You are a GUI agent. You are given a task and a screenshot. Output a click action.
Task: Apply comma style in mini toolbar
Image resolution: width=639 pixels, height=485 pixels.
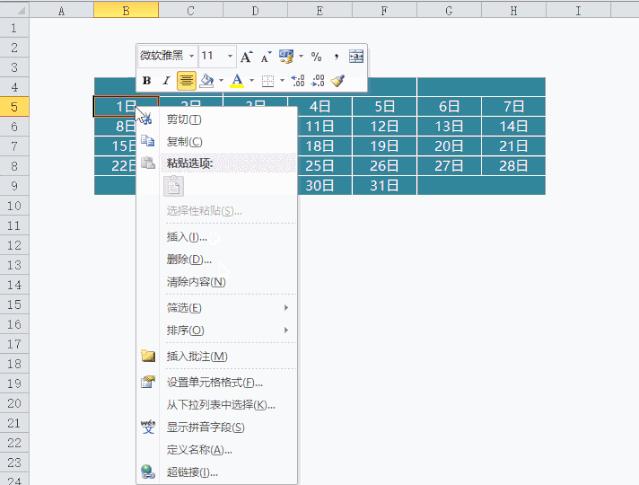(x=336, y=57)
